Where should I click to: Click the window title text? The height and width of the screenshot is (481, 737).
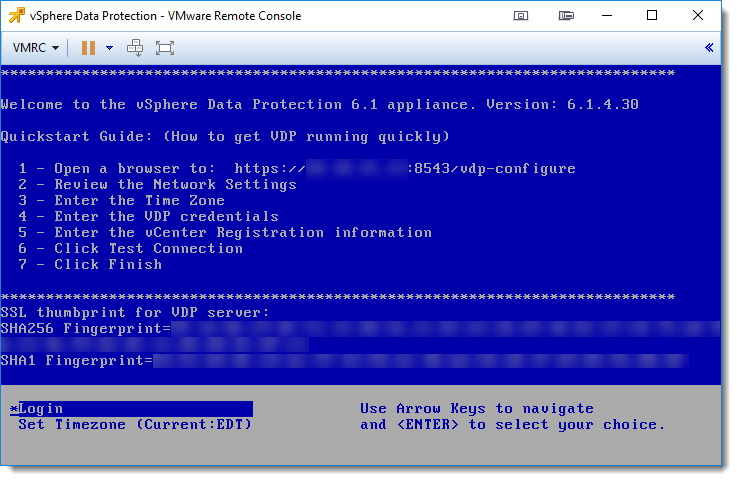[x=165, y=16]
